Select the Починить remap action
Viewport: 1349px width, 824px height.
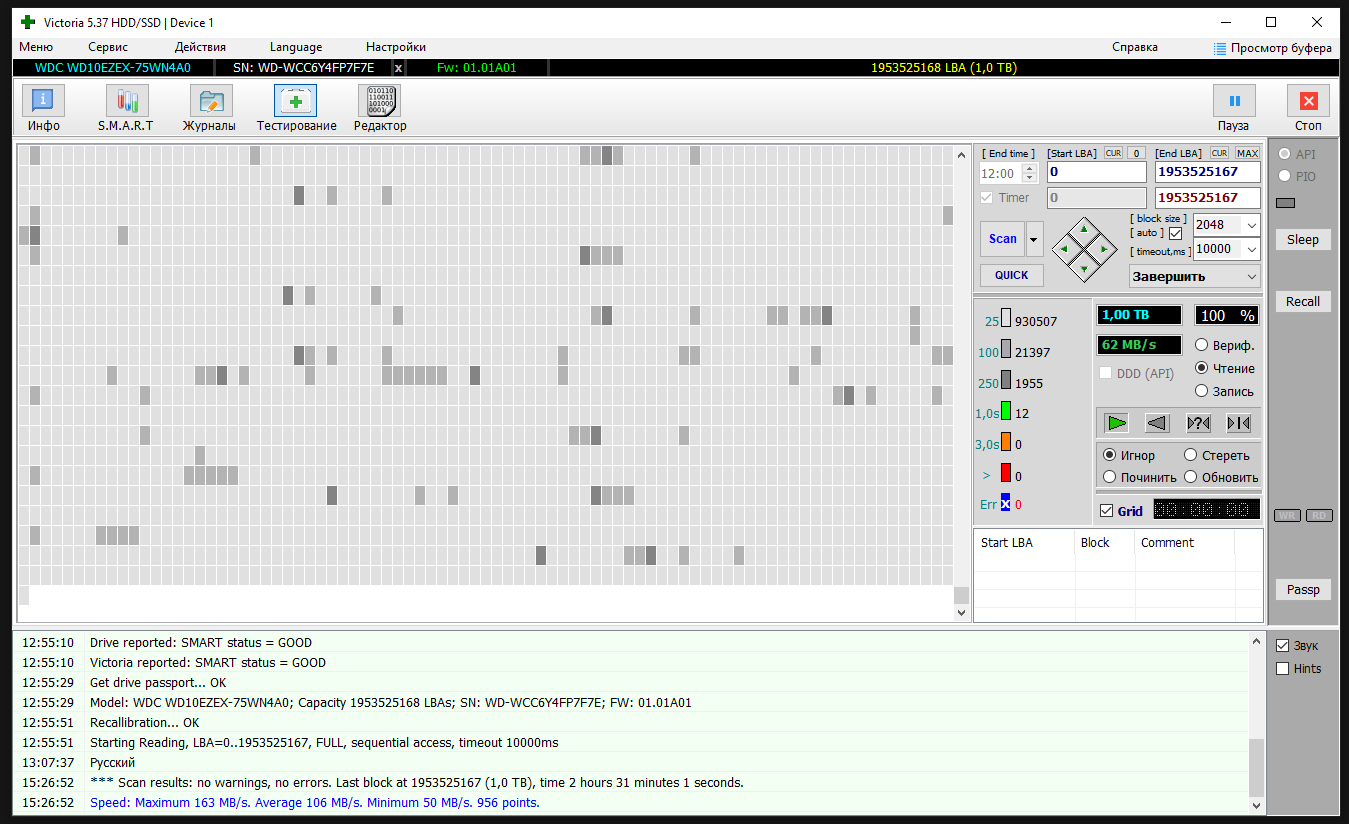pos(1110,477)
